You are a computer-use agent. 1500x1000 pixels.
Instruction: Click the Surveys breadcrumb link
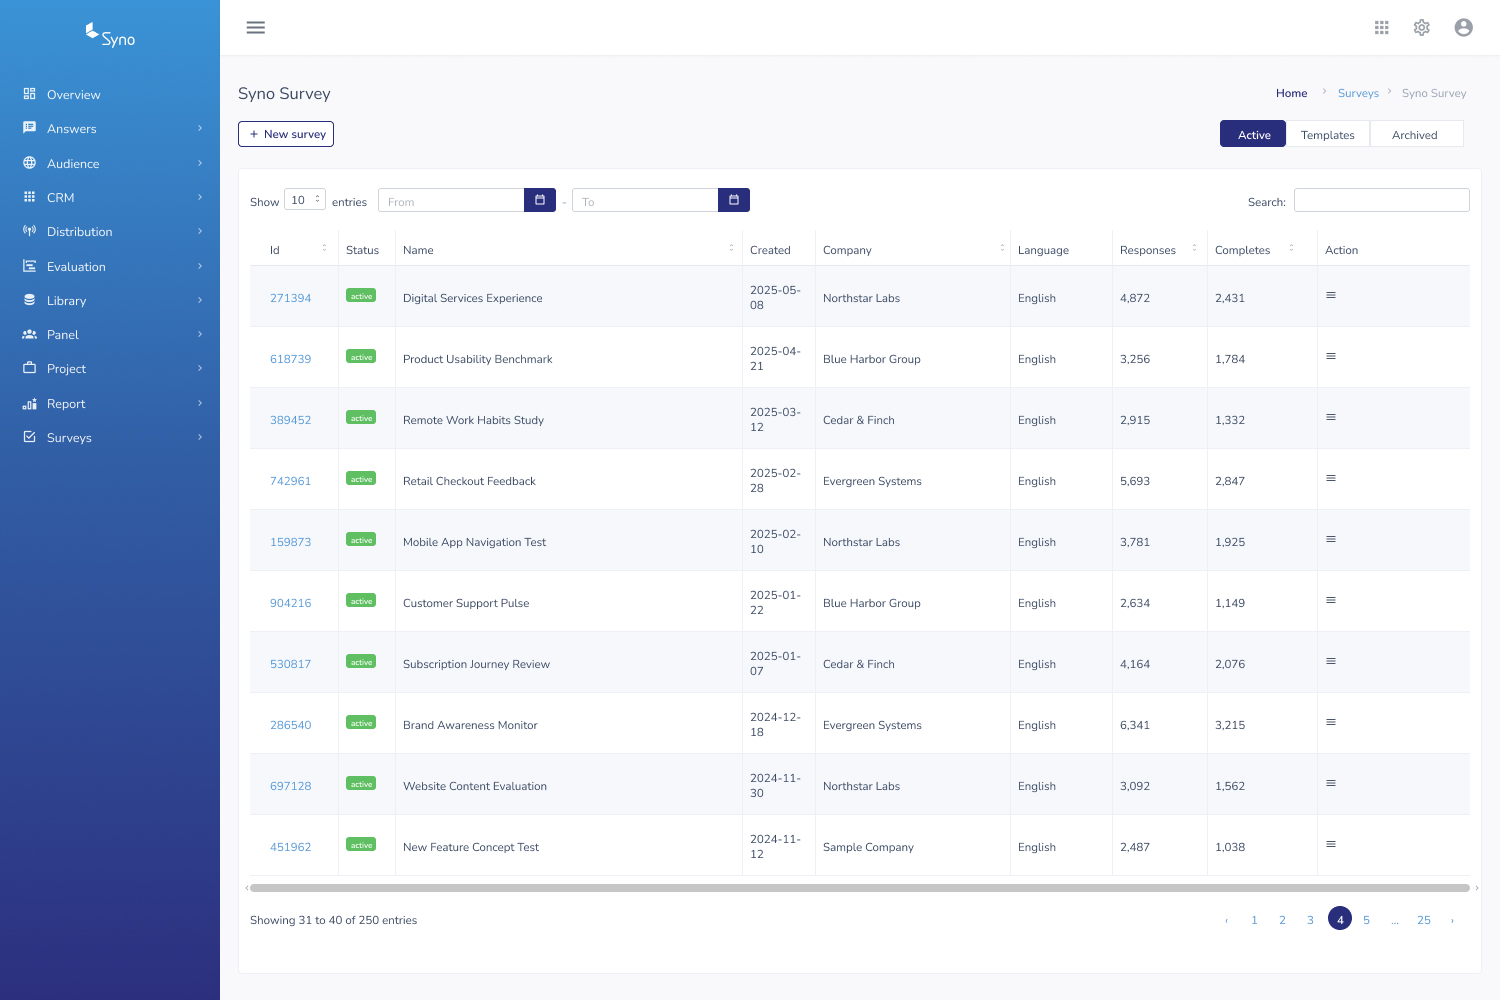1358,93
